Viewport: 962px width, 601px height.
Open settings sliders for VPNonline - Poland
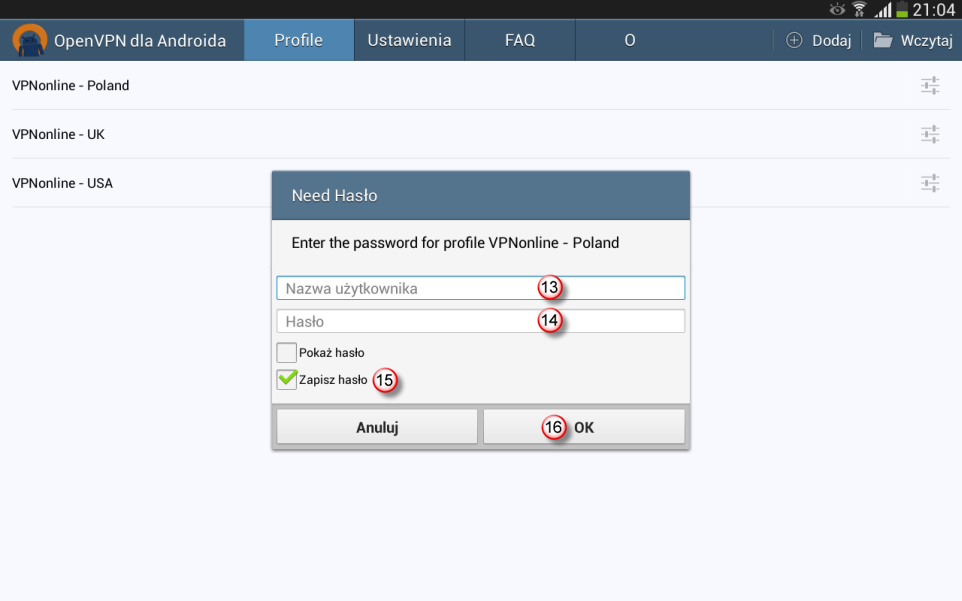[x=930, y=85]
